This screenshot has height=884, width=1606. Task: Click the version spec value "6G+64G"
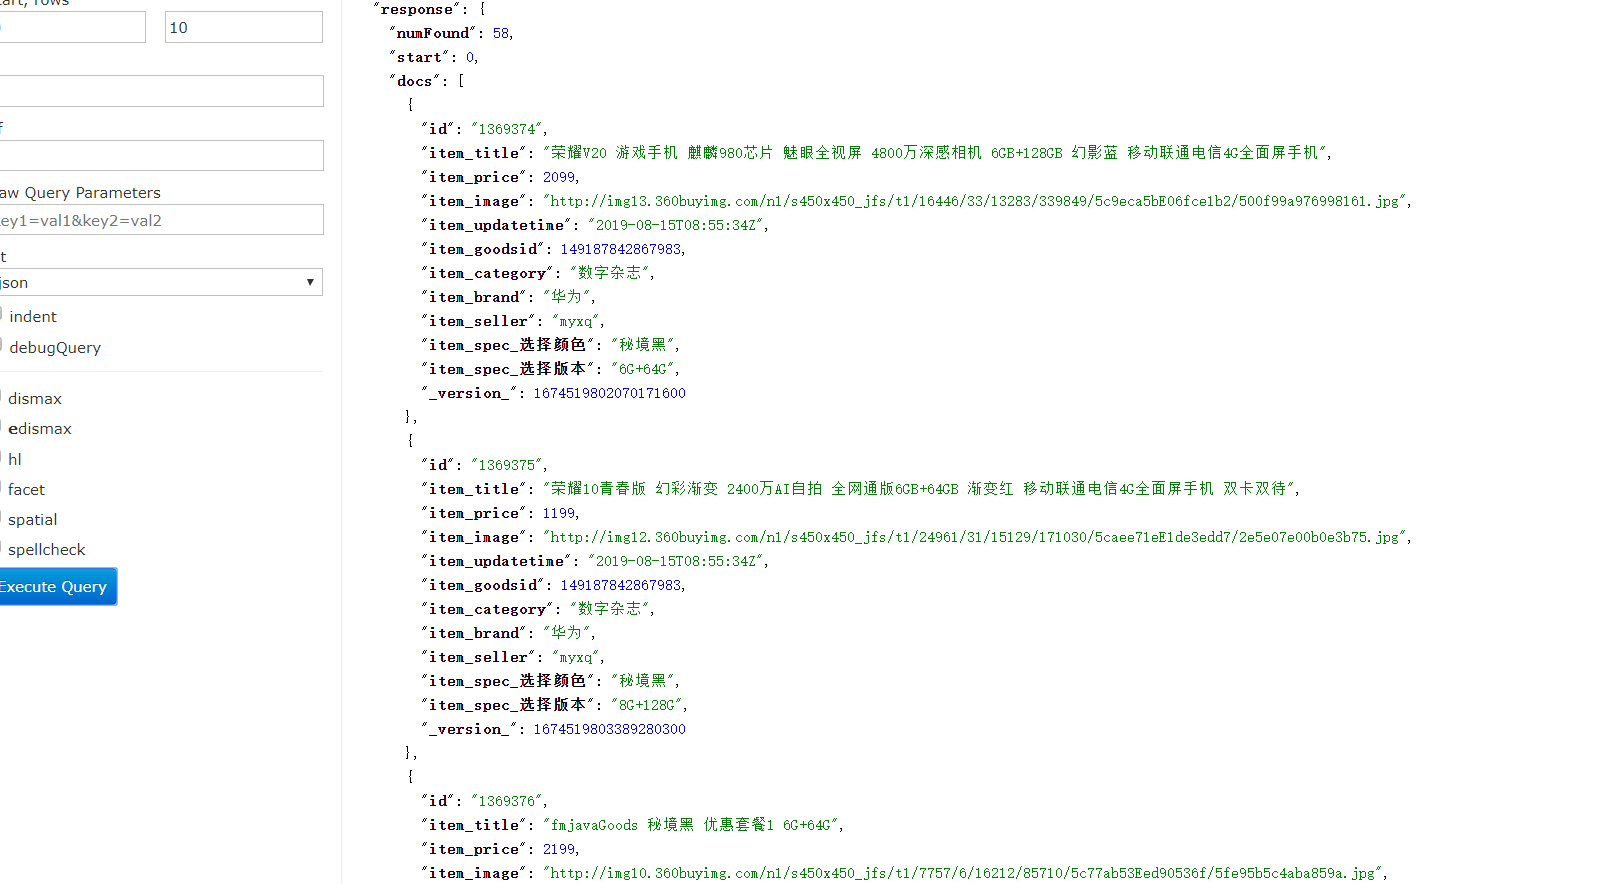point(642,369)
